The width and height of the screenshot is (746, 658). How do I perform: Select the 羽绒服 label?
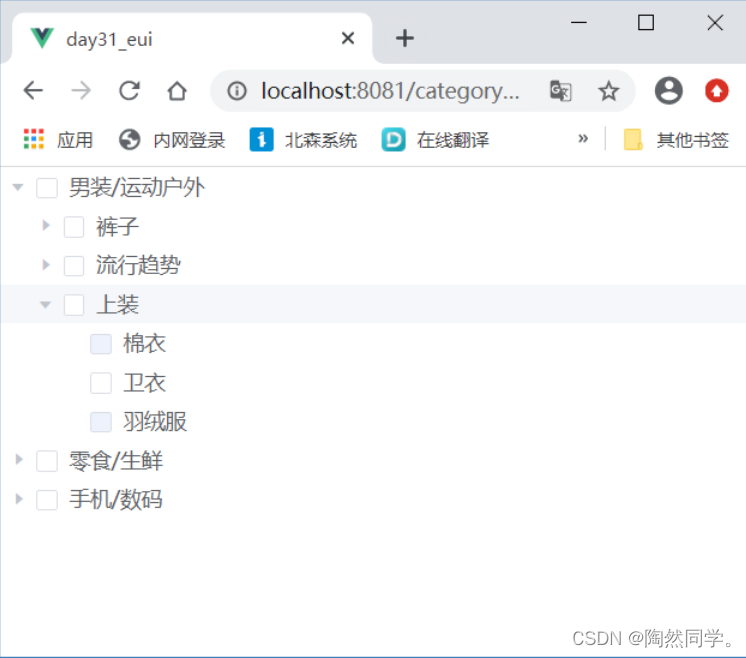tap(155, 422)
